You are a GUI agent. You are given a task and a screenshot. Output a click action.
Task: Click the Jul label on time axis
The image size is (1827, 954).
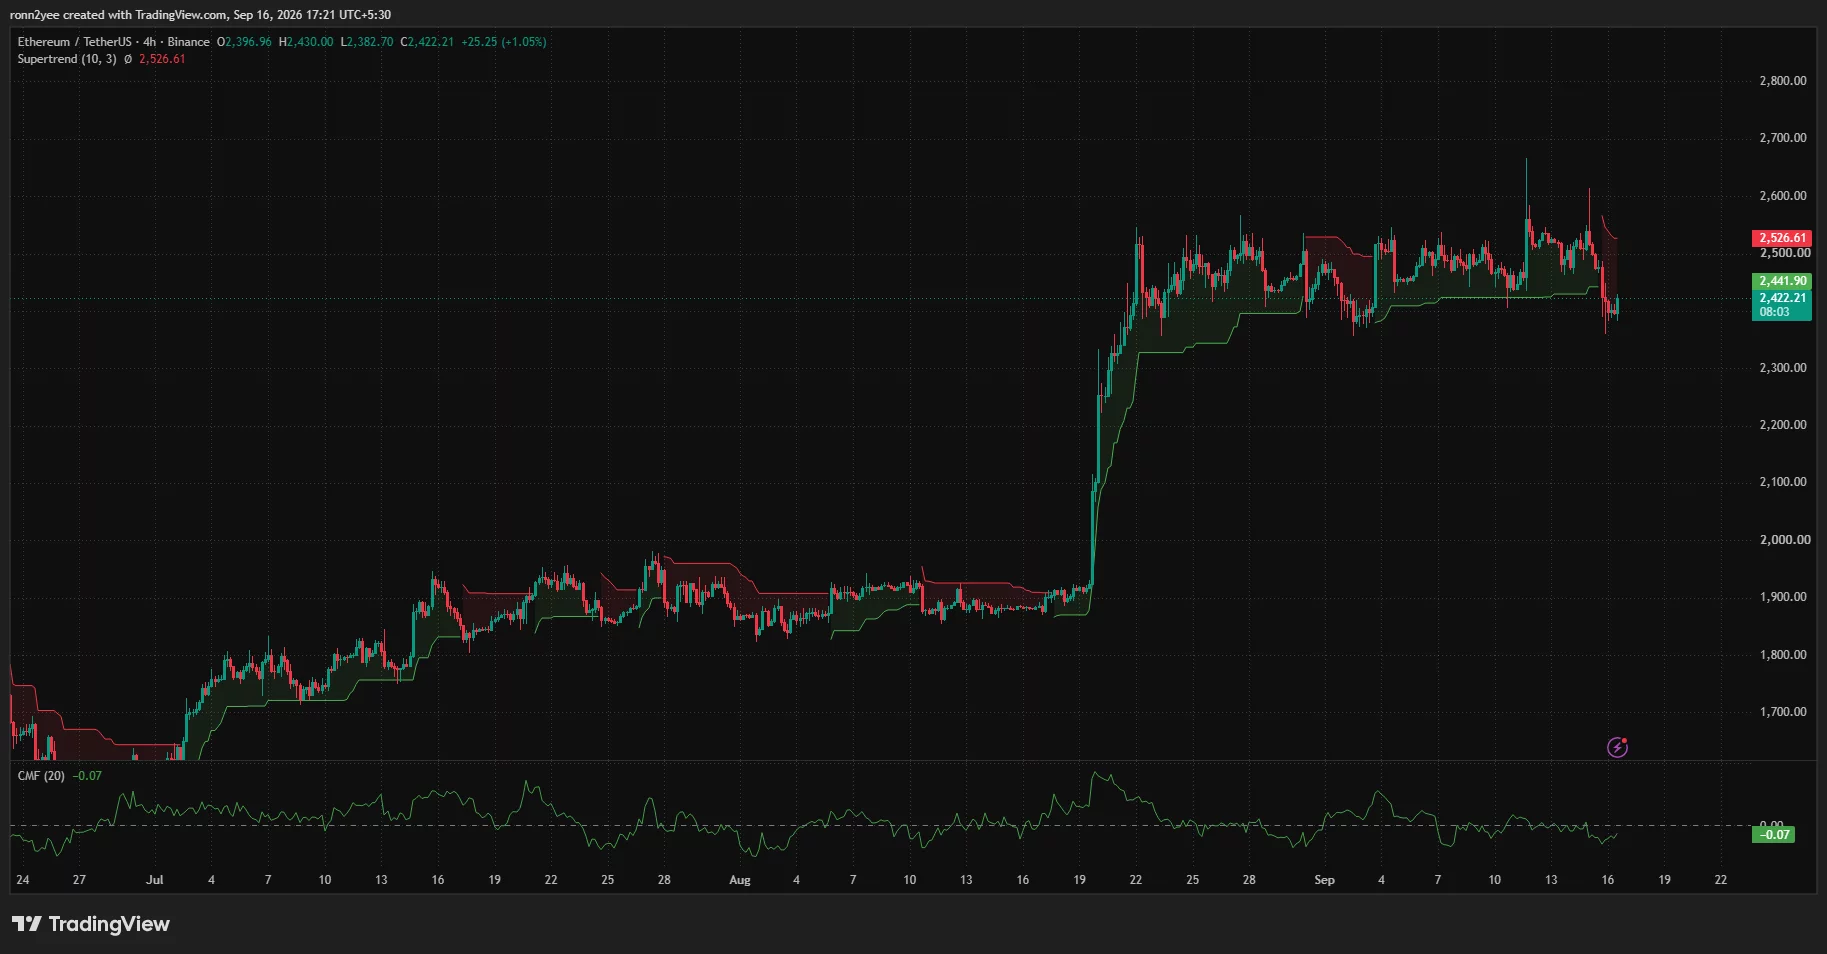point(154,880)
